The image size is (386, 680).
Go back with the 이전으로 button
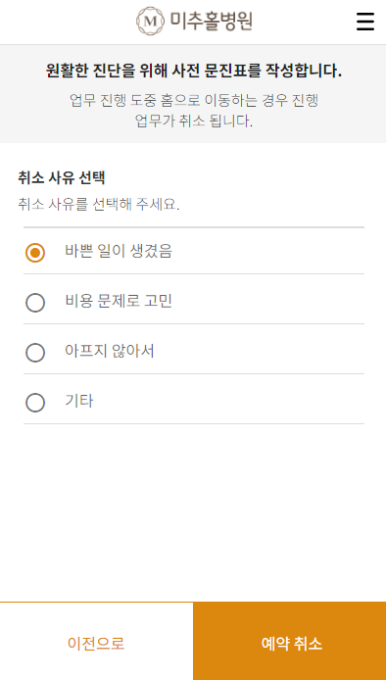[96, 641]
